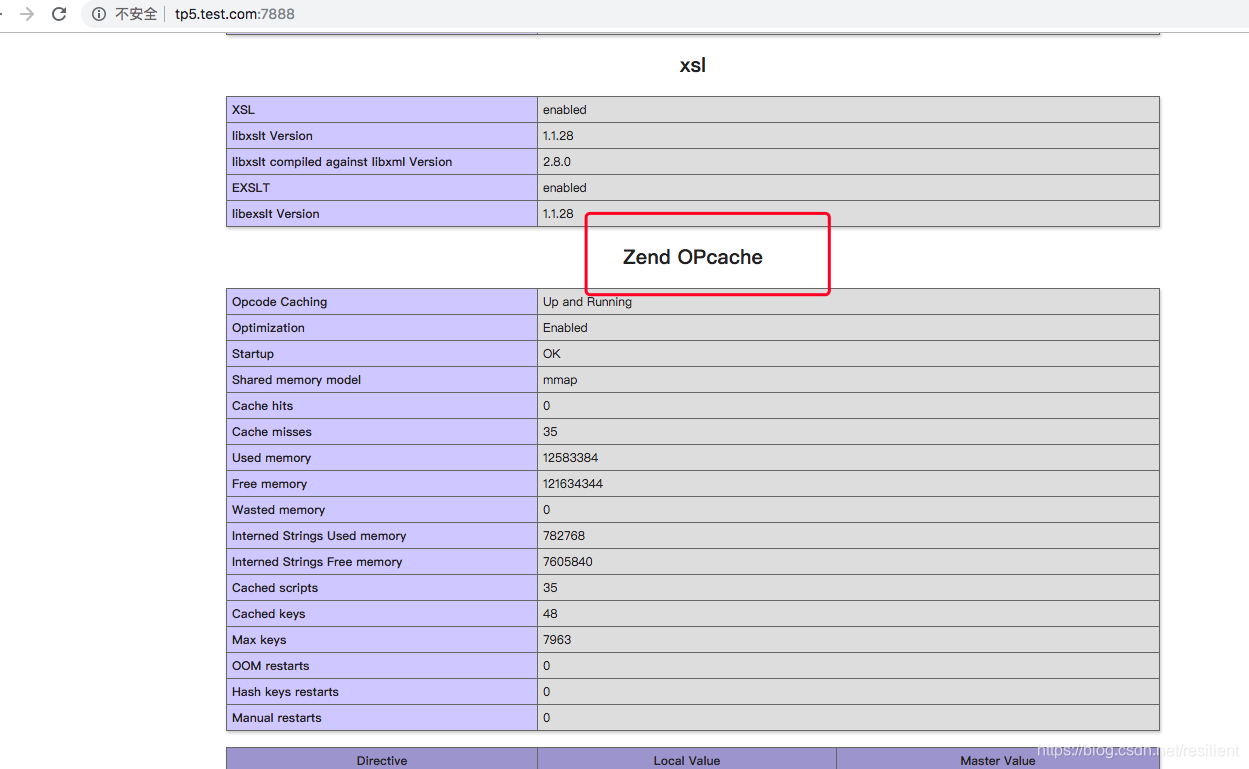Click the Cache hits label
This screenshot has height=769, width=1249.
(262, 406)
